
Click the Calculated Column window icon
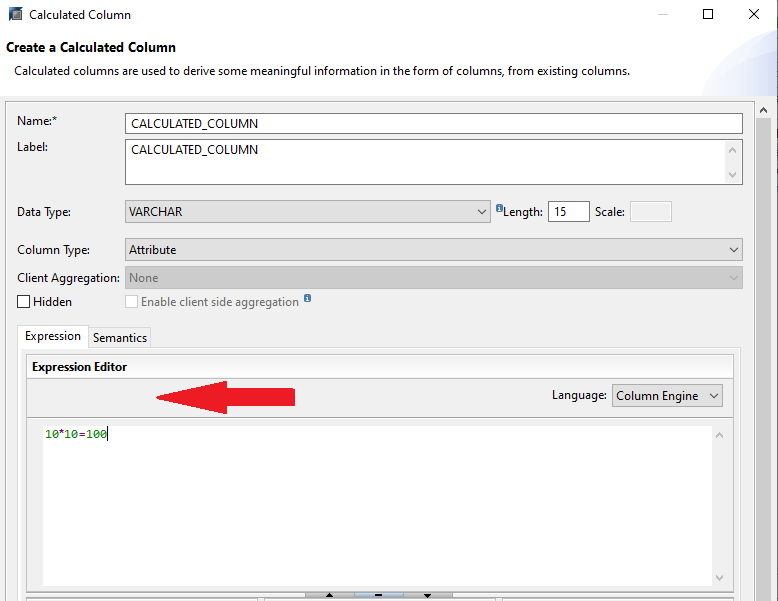[15, 14]
